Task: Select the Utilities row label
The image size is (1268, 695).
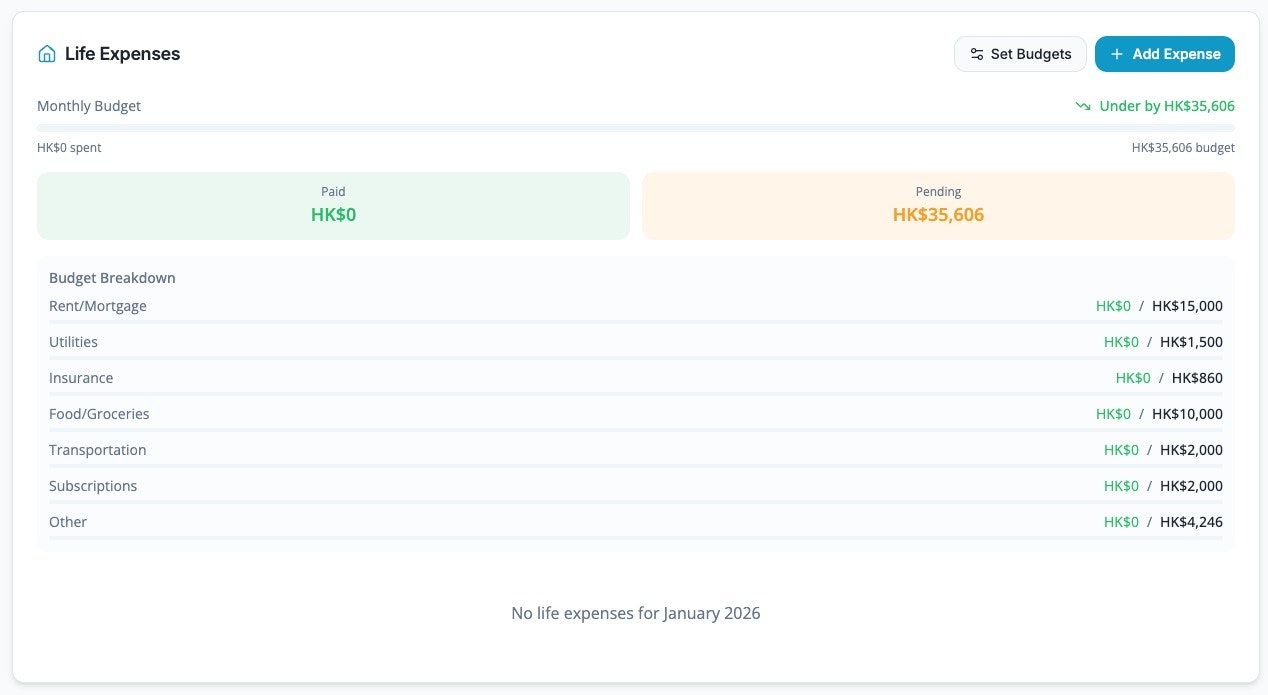Action: 73,342
